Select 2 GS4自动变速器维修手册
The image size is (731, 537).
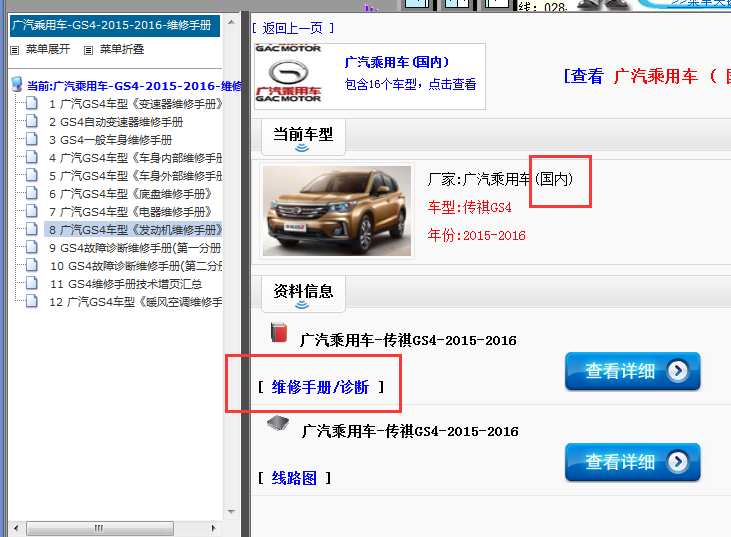coord(116,122)
